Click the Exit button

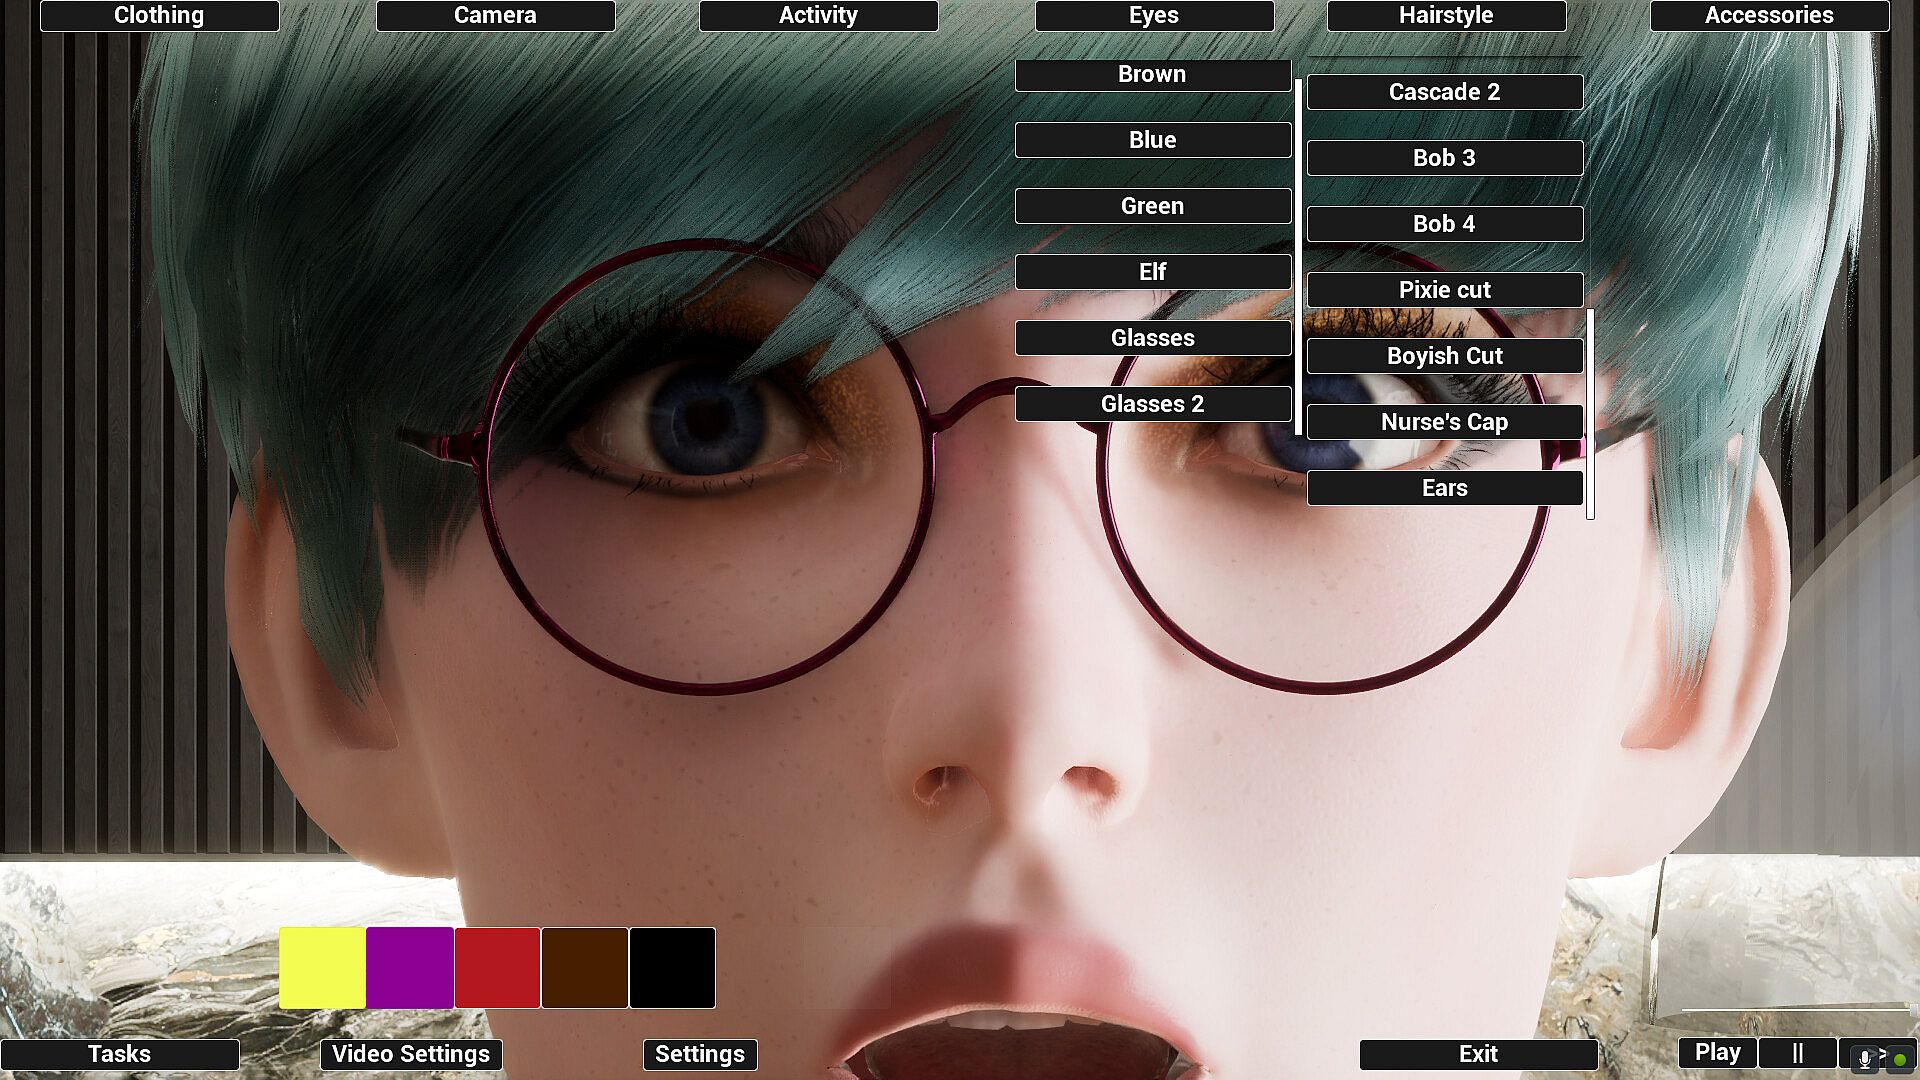(1477, 1054)
